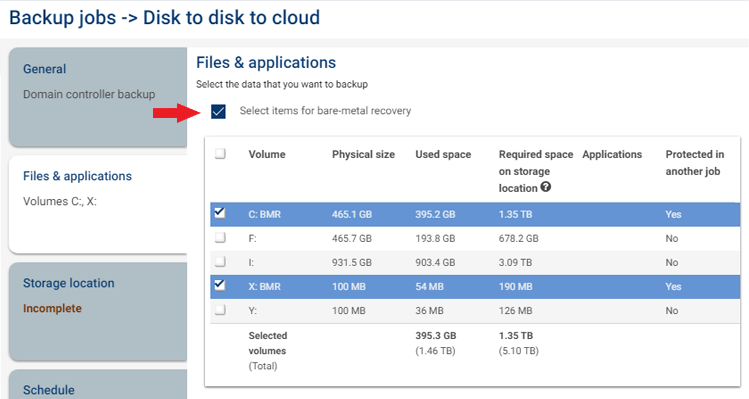
Task: Click the Physical size column header
Action: [363, 154]
